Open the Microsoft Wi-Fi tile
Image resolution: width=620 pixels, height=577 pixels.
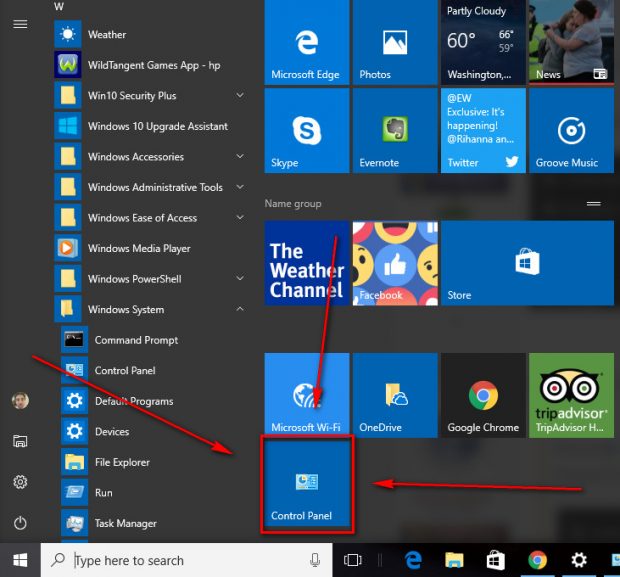click(x=307, y=395)
